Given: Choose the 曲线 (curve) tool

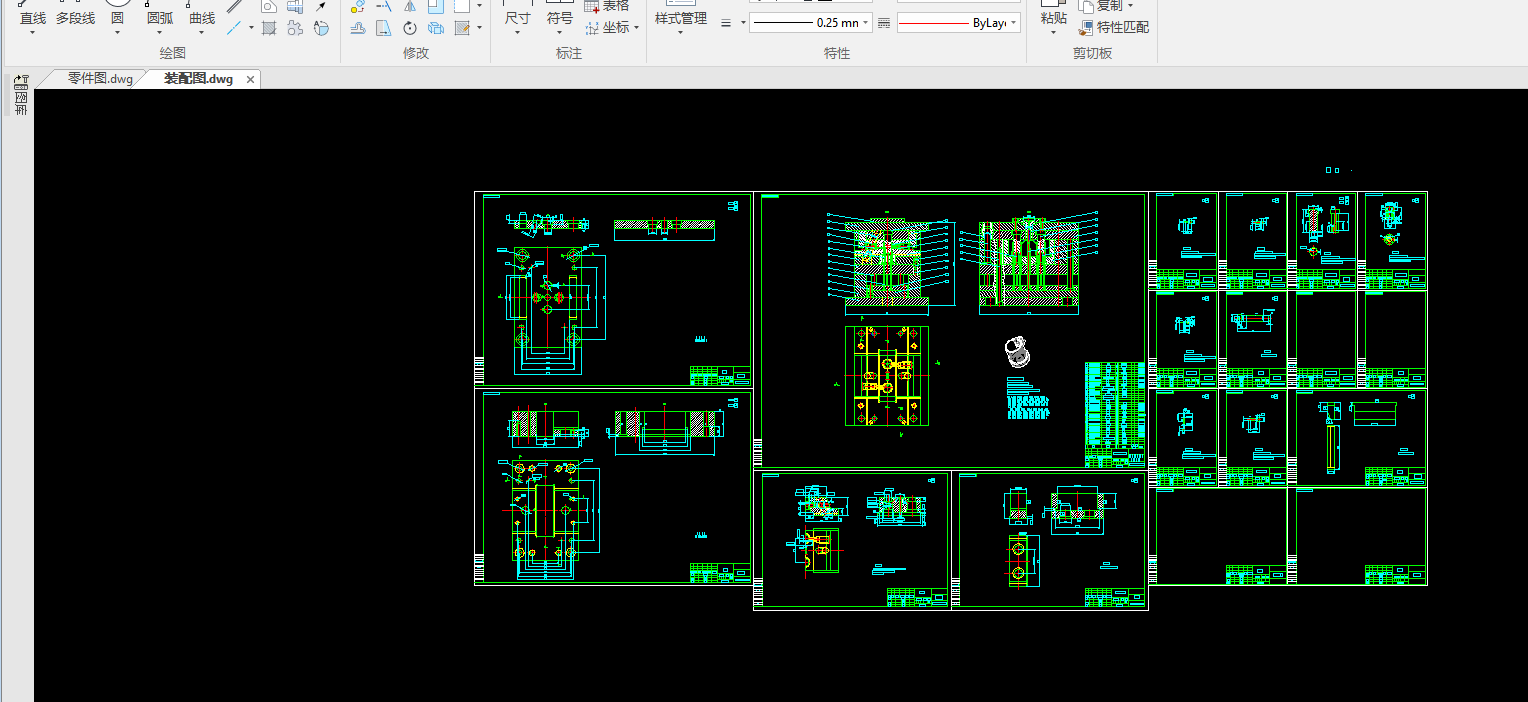Looking at the screenshot, I should (x=202, y=18).
